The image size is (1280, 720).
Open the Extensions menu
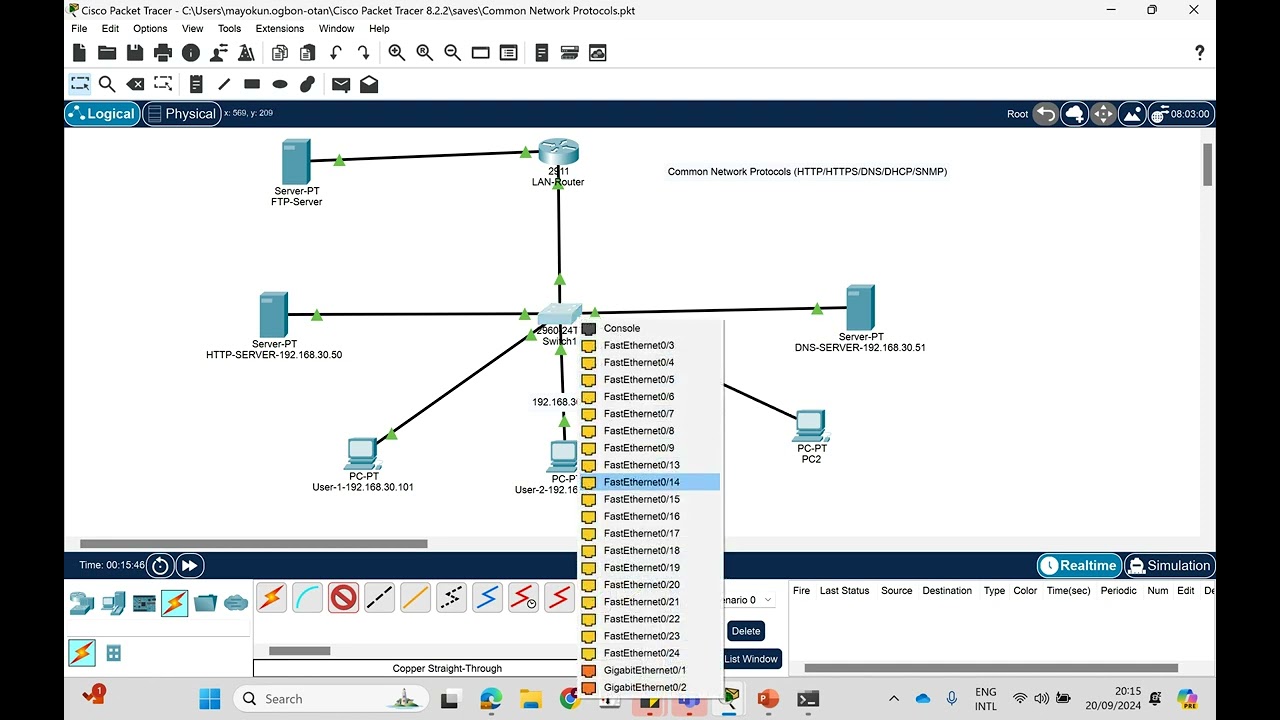280,28
